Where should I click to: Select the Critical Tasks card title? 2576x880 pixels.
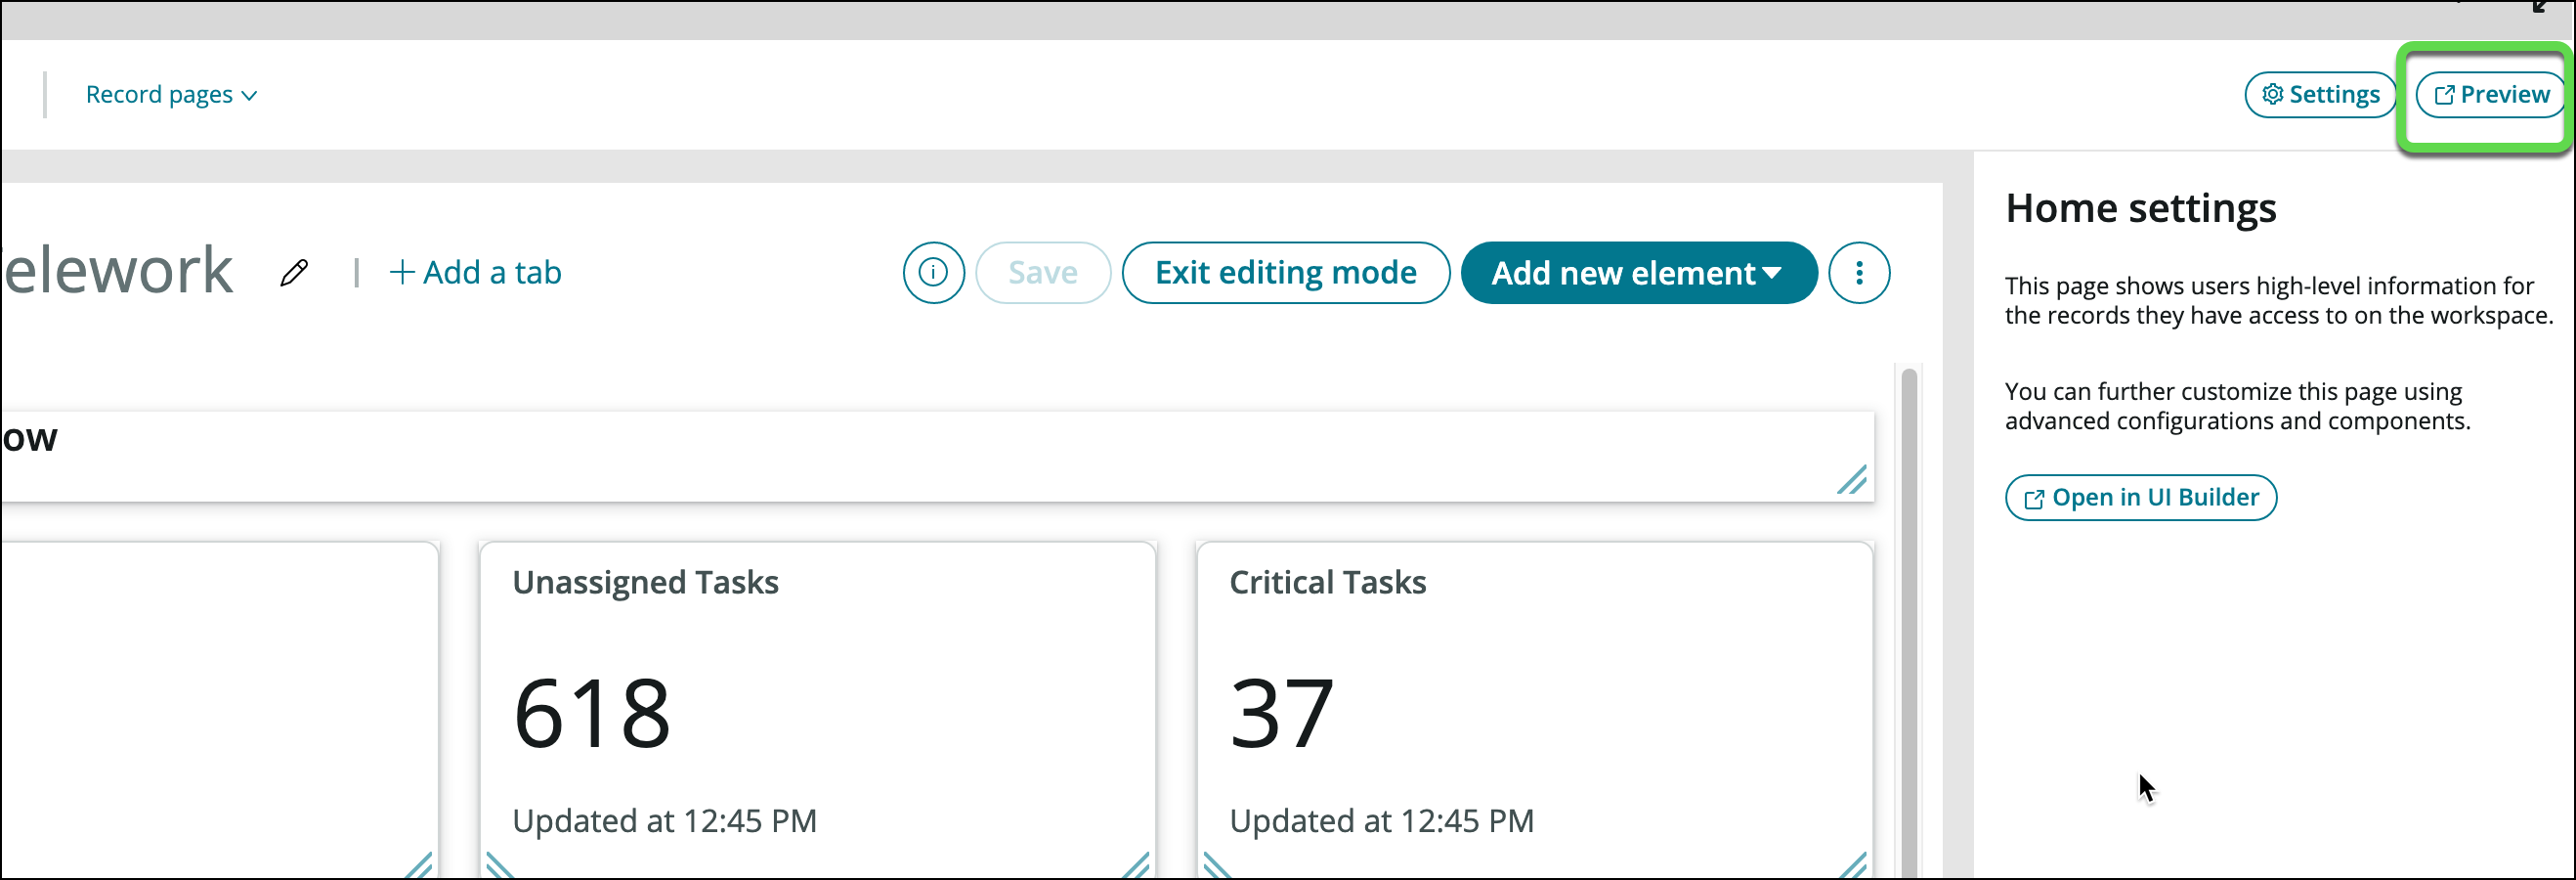coord(1327,583)
